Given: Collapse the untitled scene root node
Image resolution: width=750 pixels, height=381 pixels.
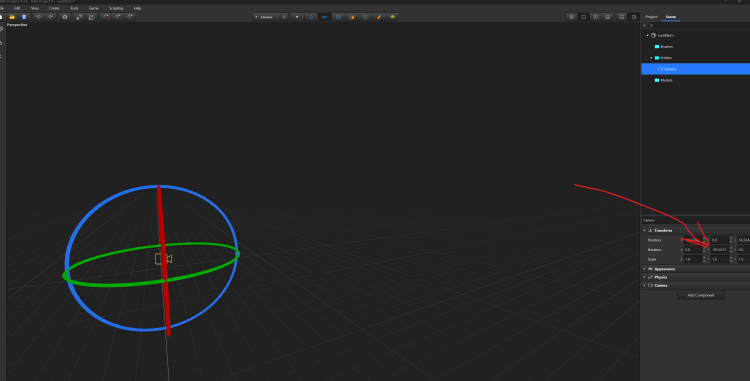Looking at the screenshot, I should point(648,35).
